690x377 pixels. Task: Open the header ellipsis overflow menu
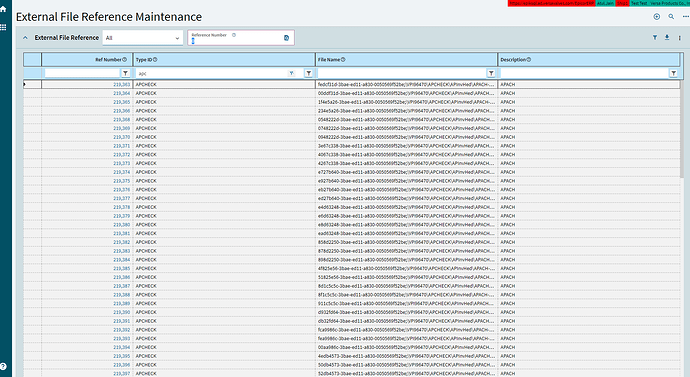point(686,17)
